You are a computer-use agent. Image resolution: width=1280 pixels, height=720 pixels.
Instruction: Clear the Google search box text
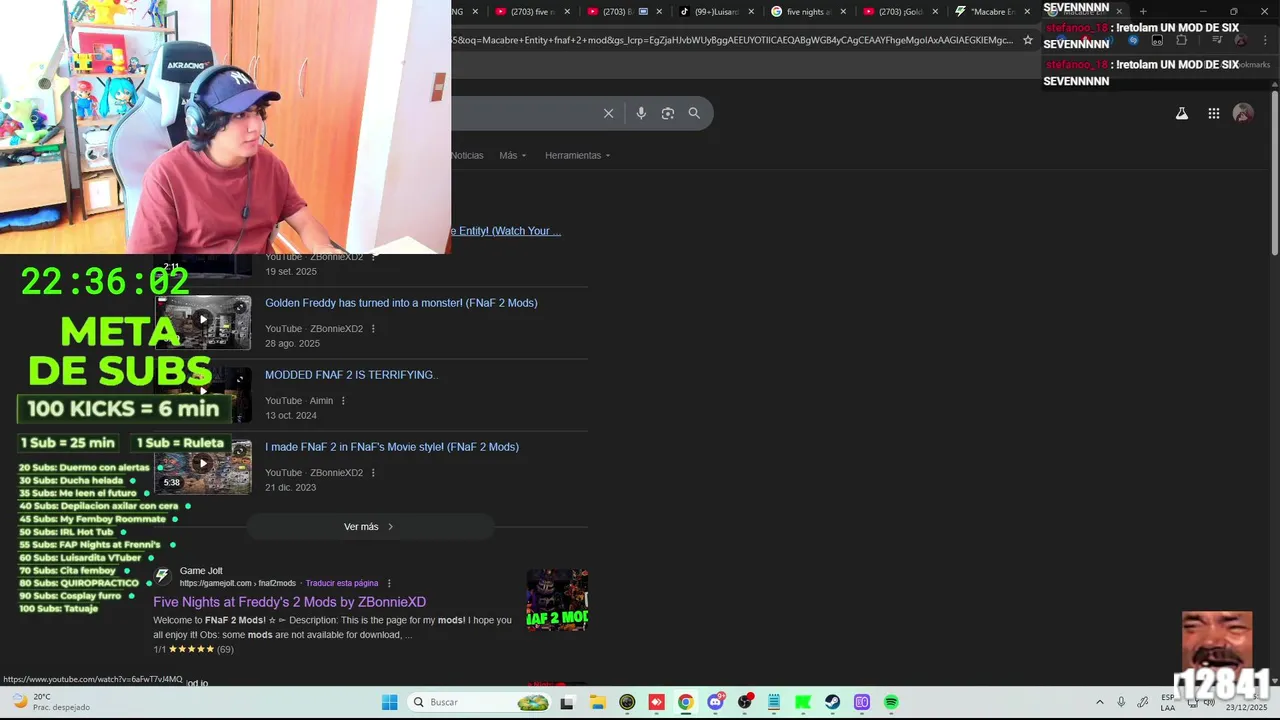click(608, 113)
